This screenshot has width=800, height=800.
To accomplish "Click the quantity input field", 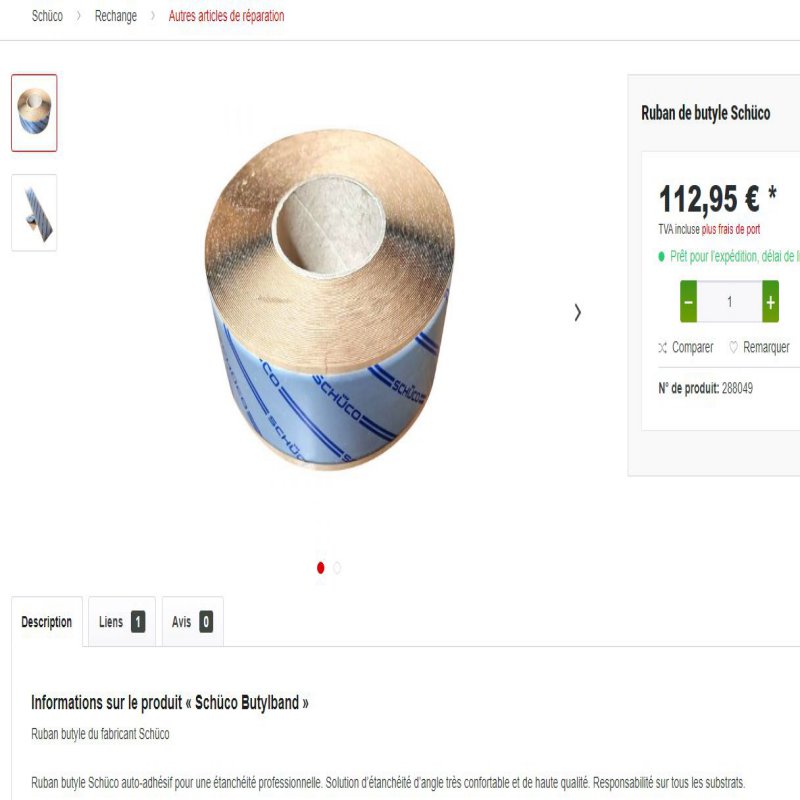I will click(730, 302).
